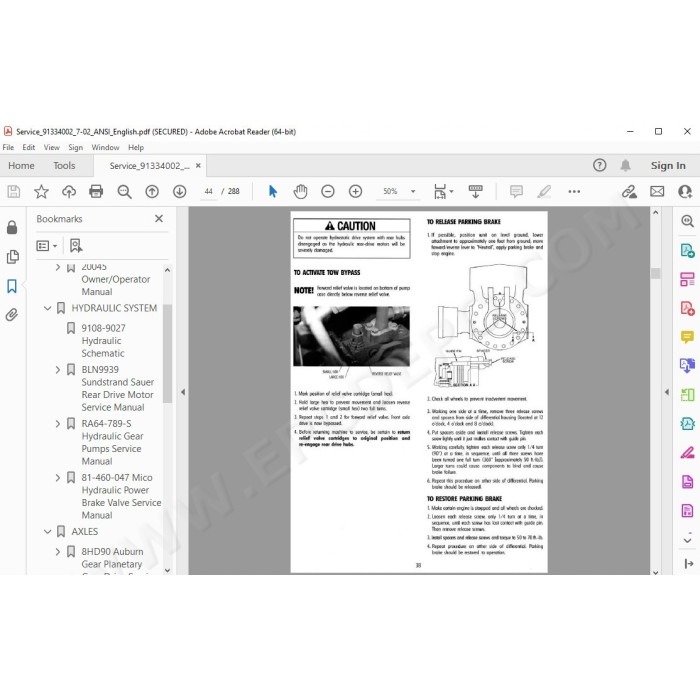Open Organize Pages tool icon
Image resolution: width=700 pixels, height=700 pixels.
click(687, 279)
